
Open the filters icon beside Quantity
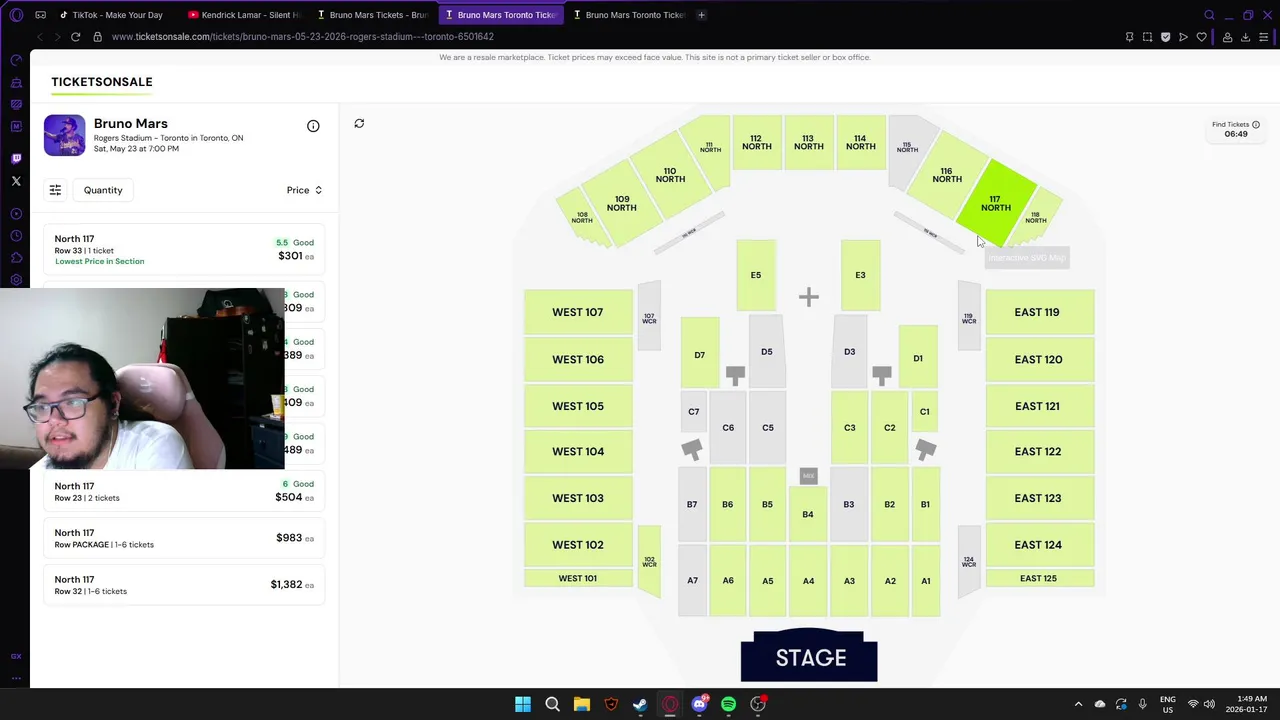pyautogui.click(x=55, y=190)
